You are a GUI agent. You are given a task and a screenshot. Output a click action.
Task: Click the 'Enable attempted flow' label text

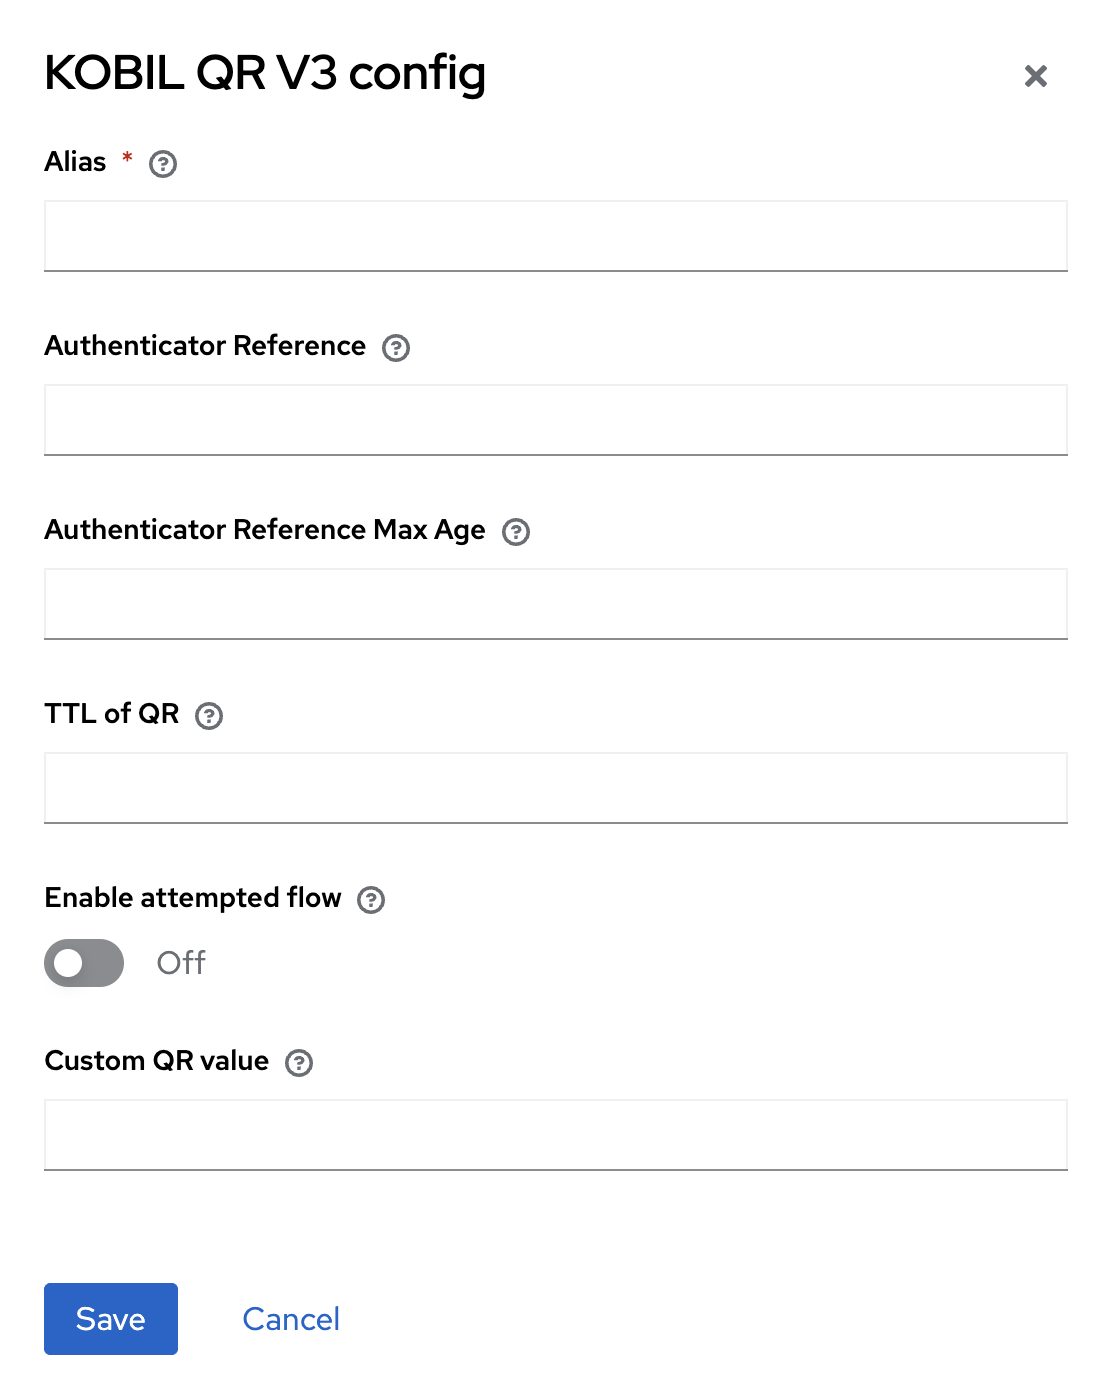coord(193,898)
